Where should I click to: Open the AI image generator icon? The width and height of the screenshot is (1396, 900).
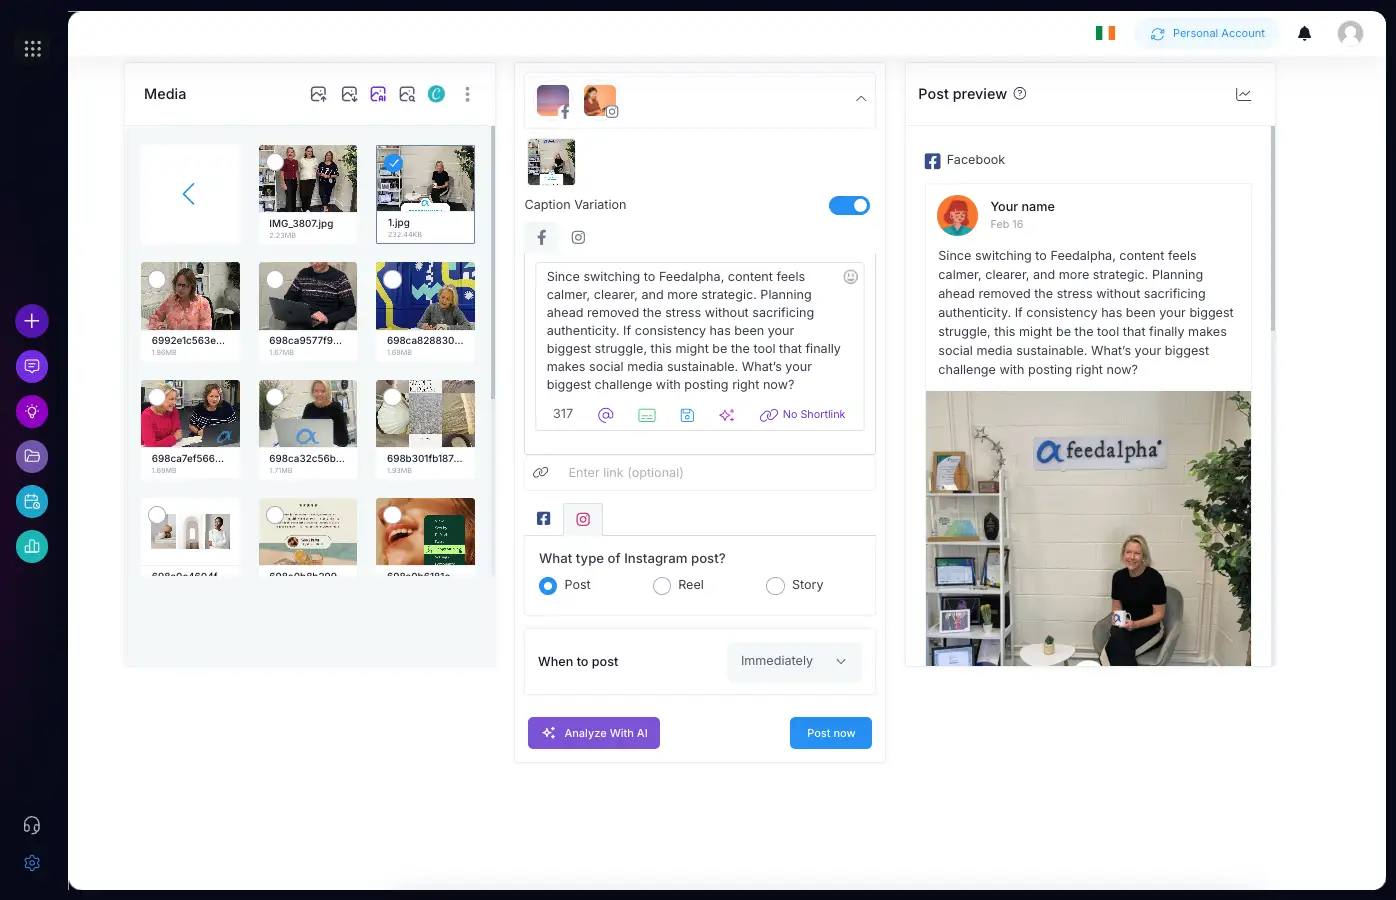coord(379,93)
